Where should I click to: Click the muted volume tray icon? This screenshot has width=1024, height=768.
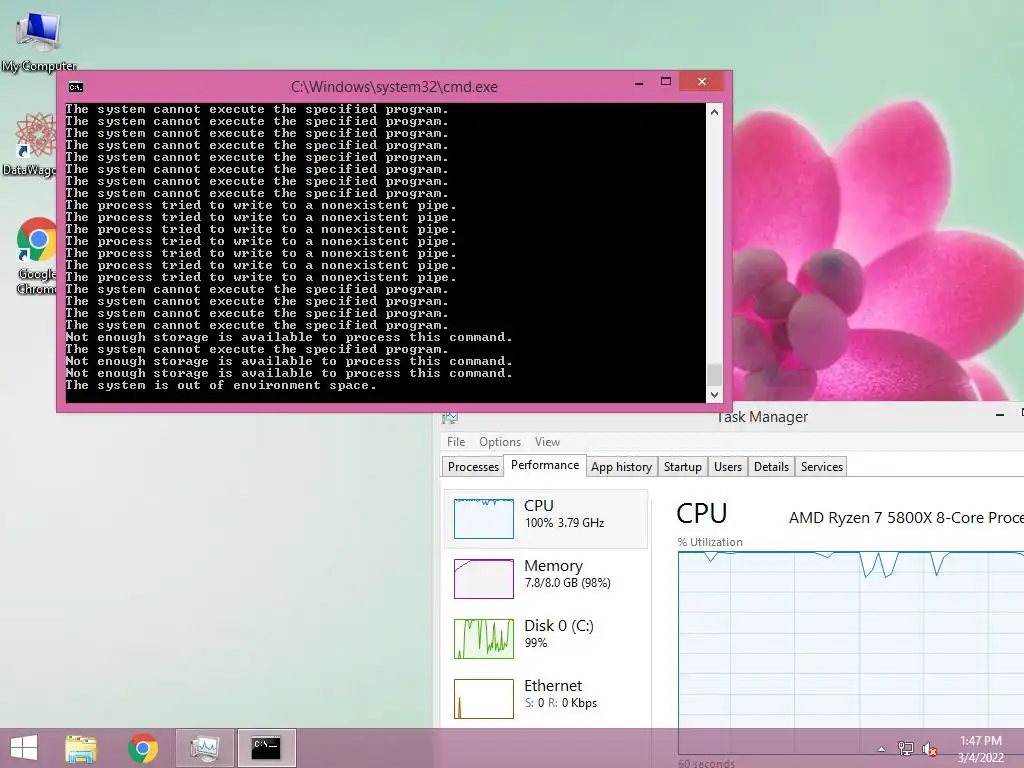[929, 749]
